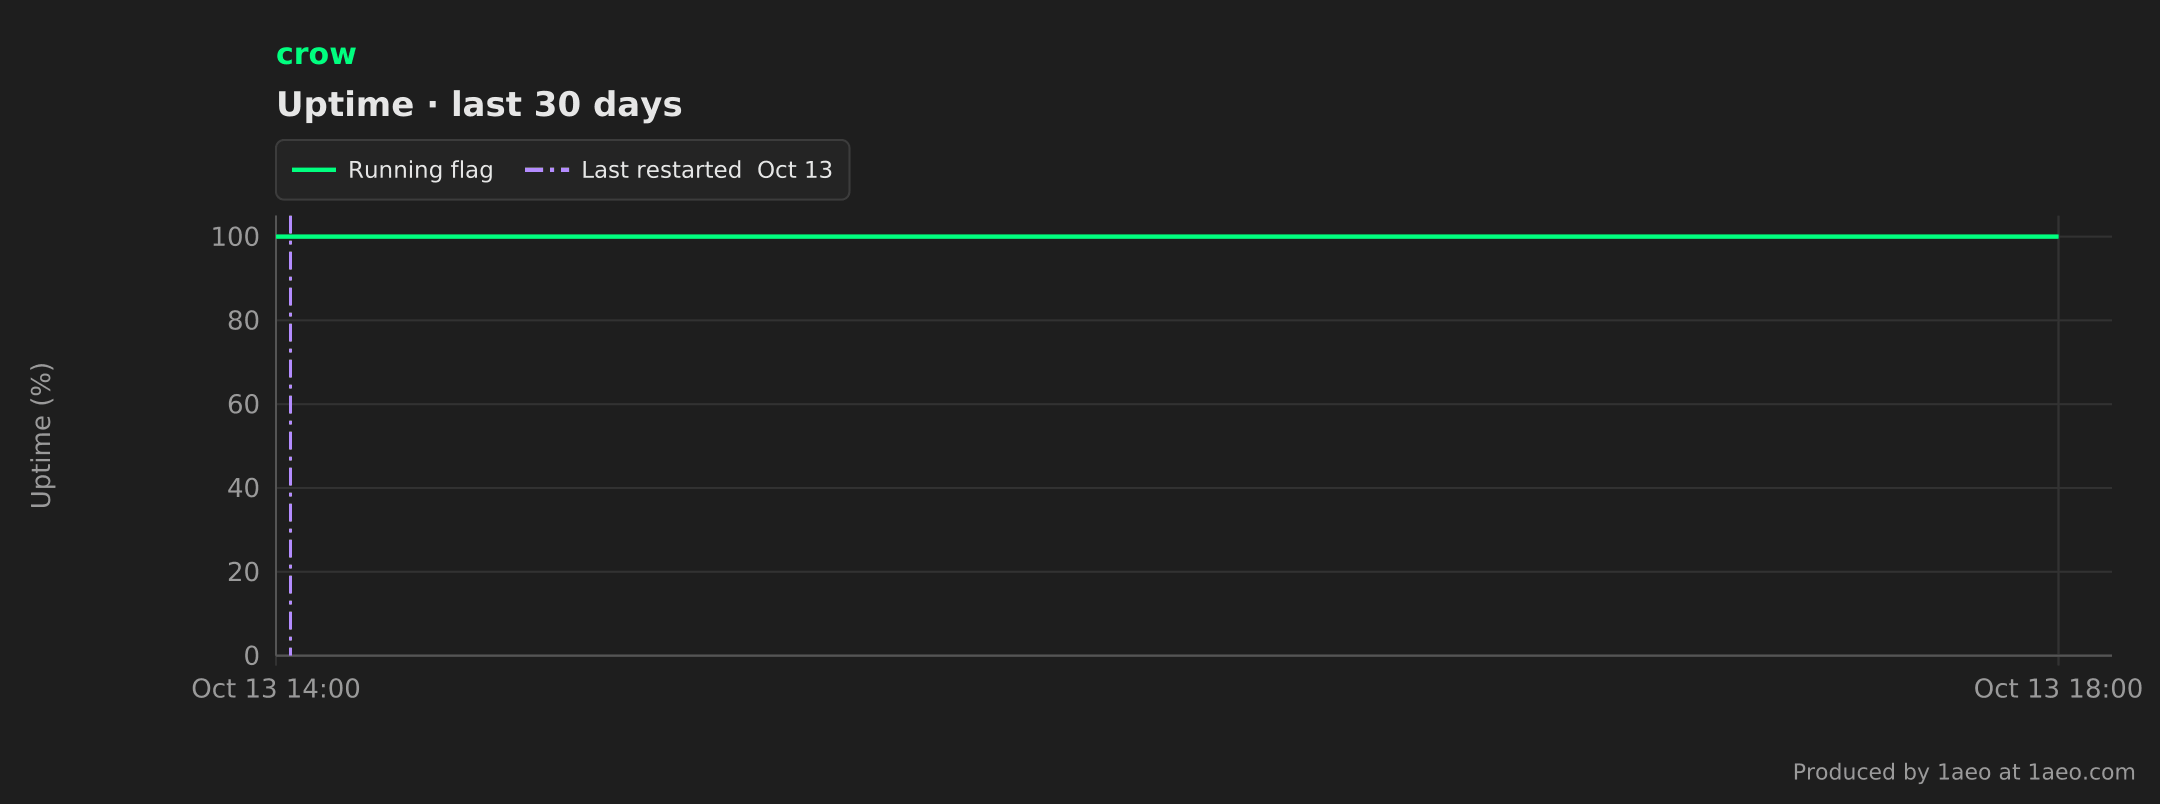This screenshot has width=2160, height=804.
Task: Click the vertical gridline at Oct 13 18:00
Action: (x=2058, y=440)
